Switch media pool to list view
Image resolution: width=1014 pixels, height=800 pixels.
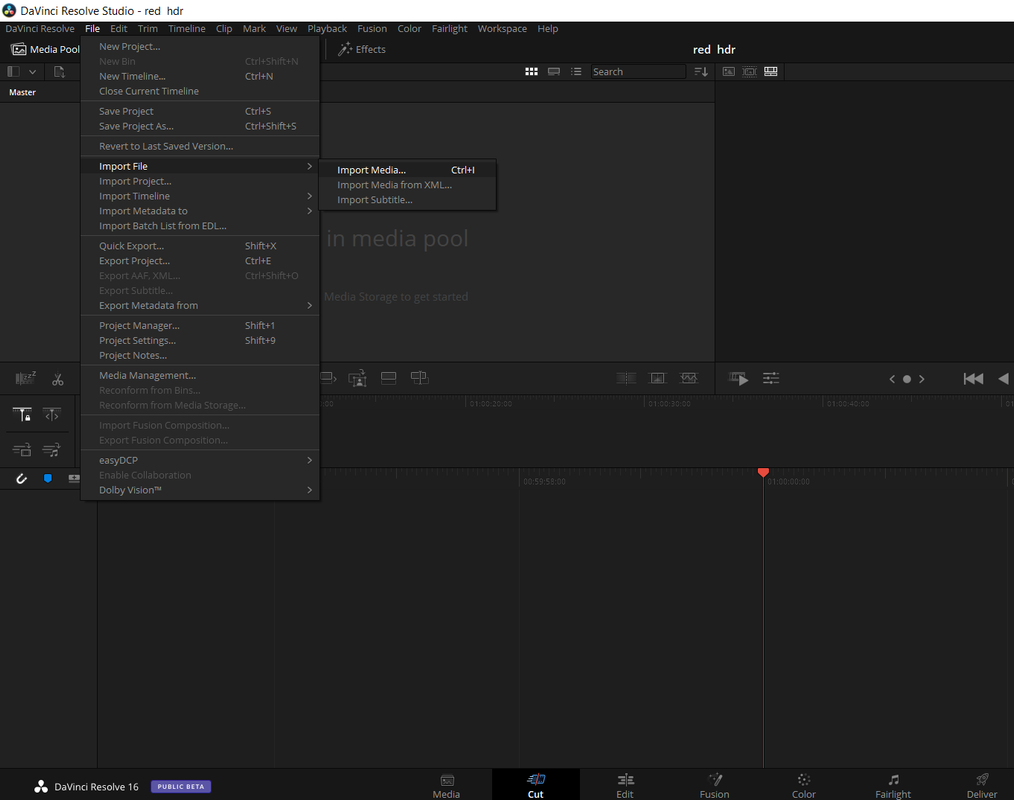point(576,72)
